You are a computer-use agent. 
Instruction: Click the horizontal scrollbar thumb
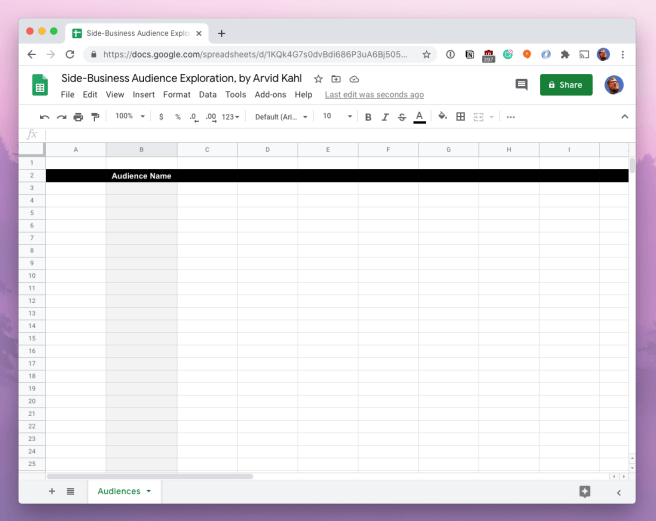150,477
